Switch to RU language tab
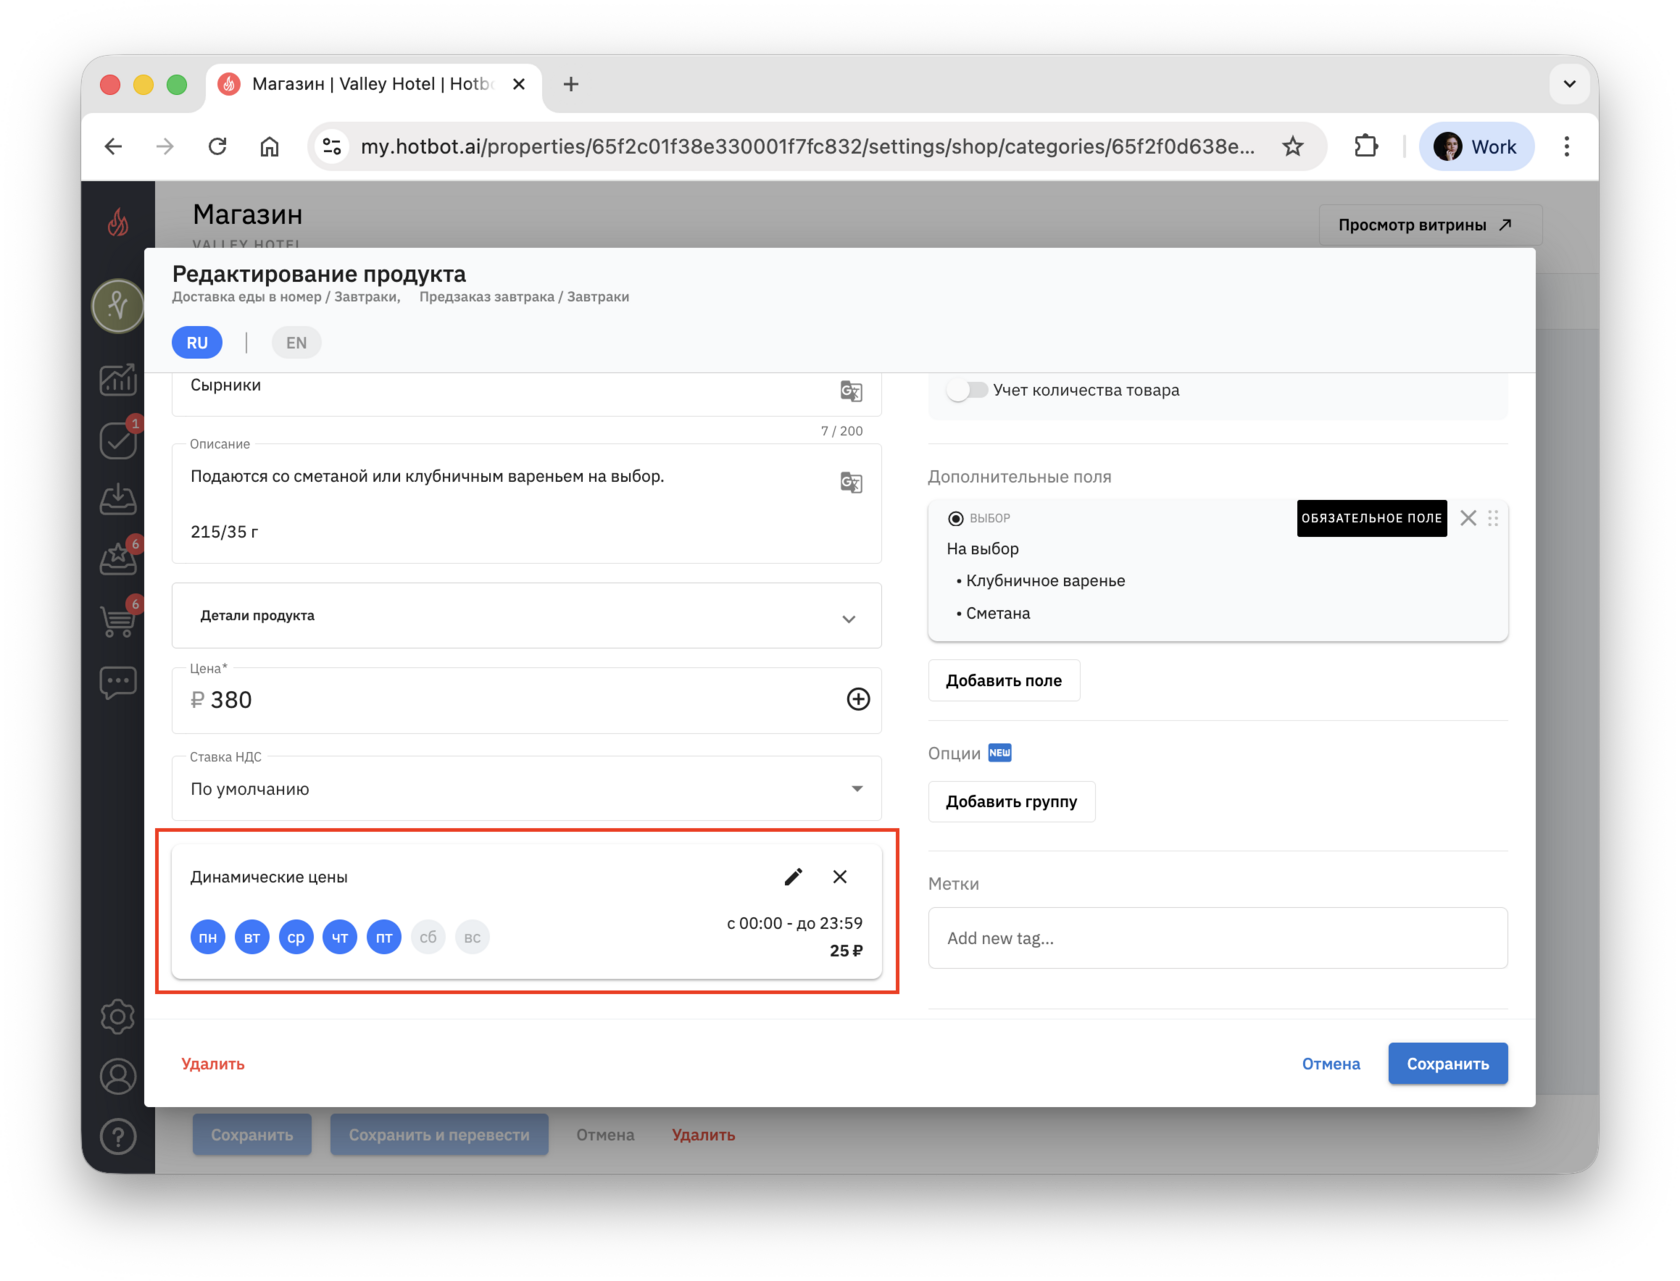Screen dimensions: 1680x1281 click(x=197, y=343)
